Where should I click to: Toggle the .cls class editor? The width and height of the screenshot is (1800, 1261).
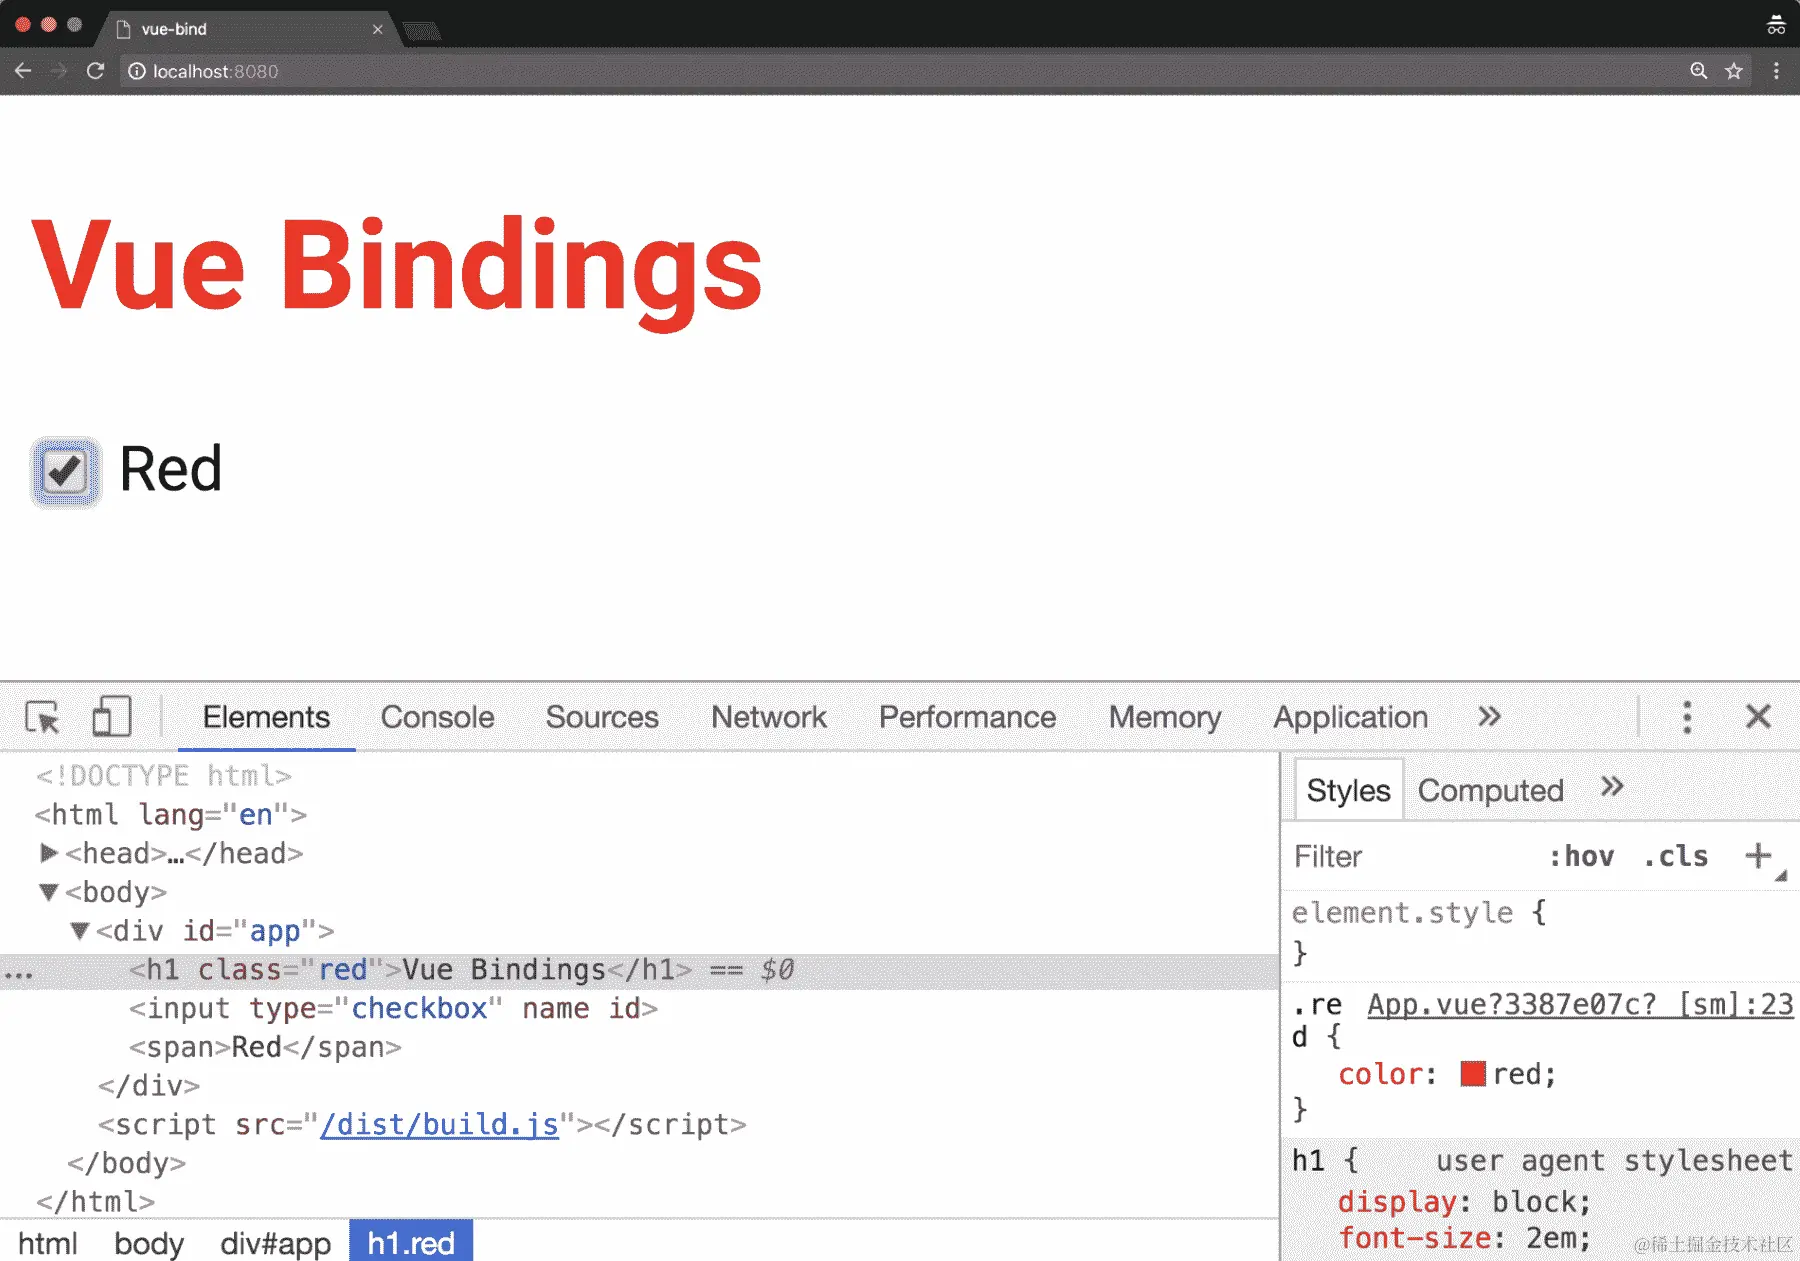[1676, 856]
